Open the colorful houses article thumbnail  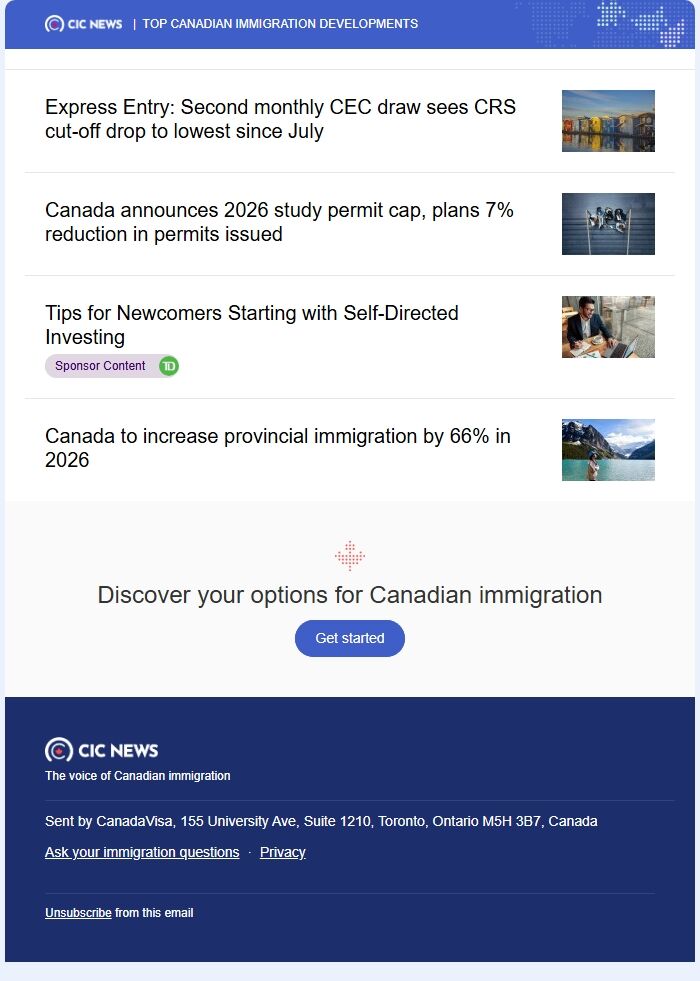[x=607, y=120]
